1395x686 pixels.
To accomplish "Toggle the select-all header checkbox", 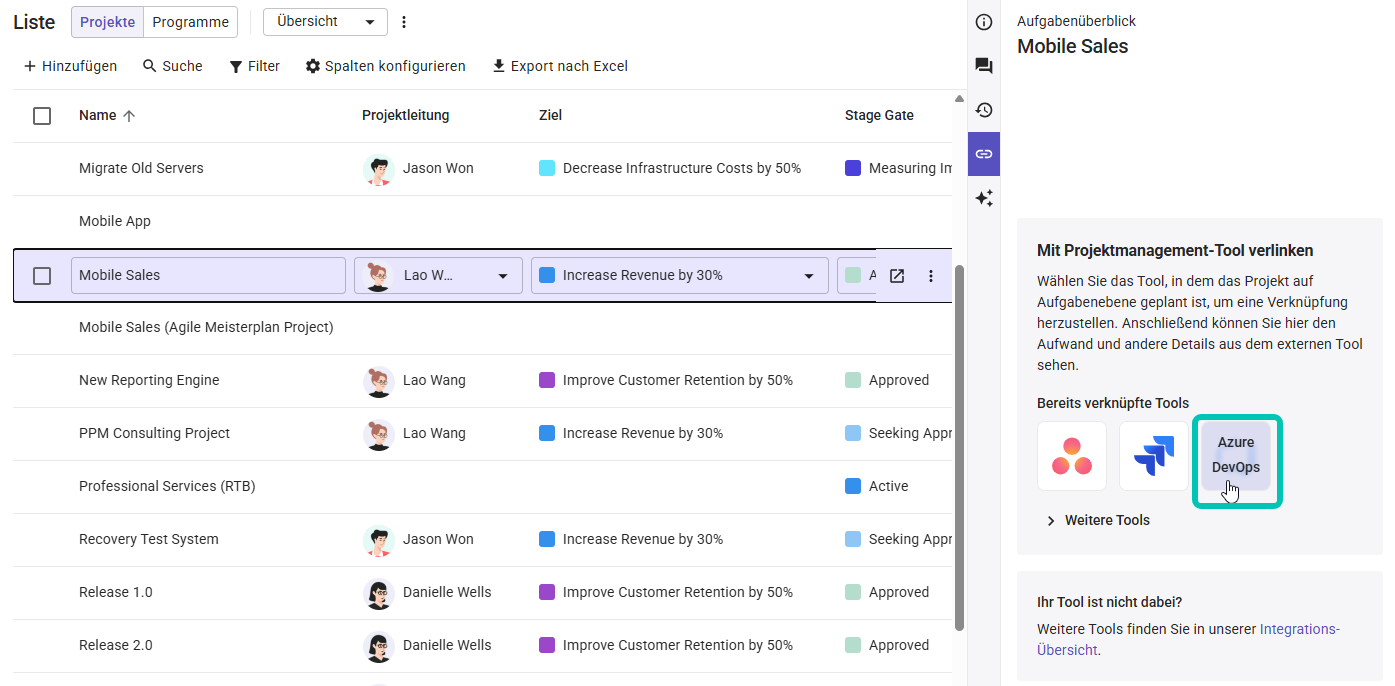I will pos(42,116).
